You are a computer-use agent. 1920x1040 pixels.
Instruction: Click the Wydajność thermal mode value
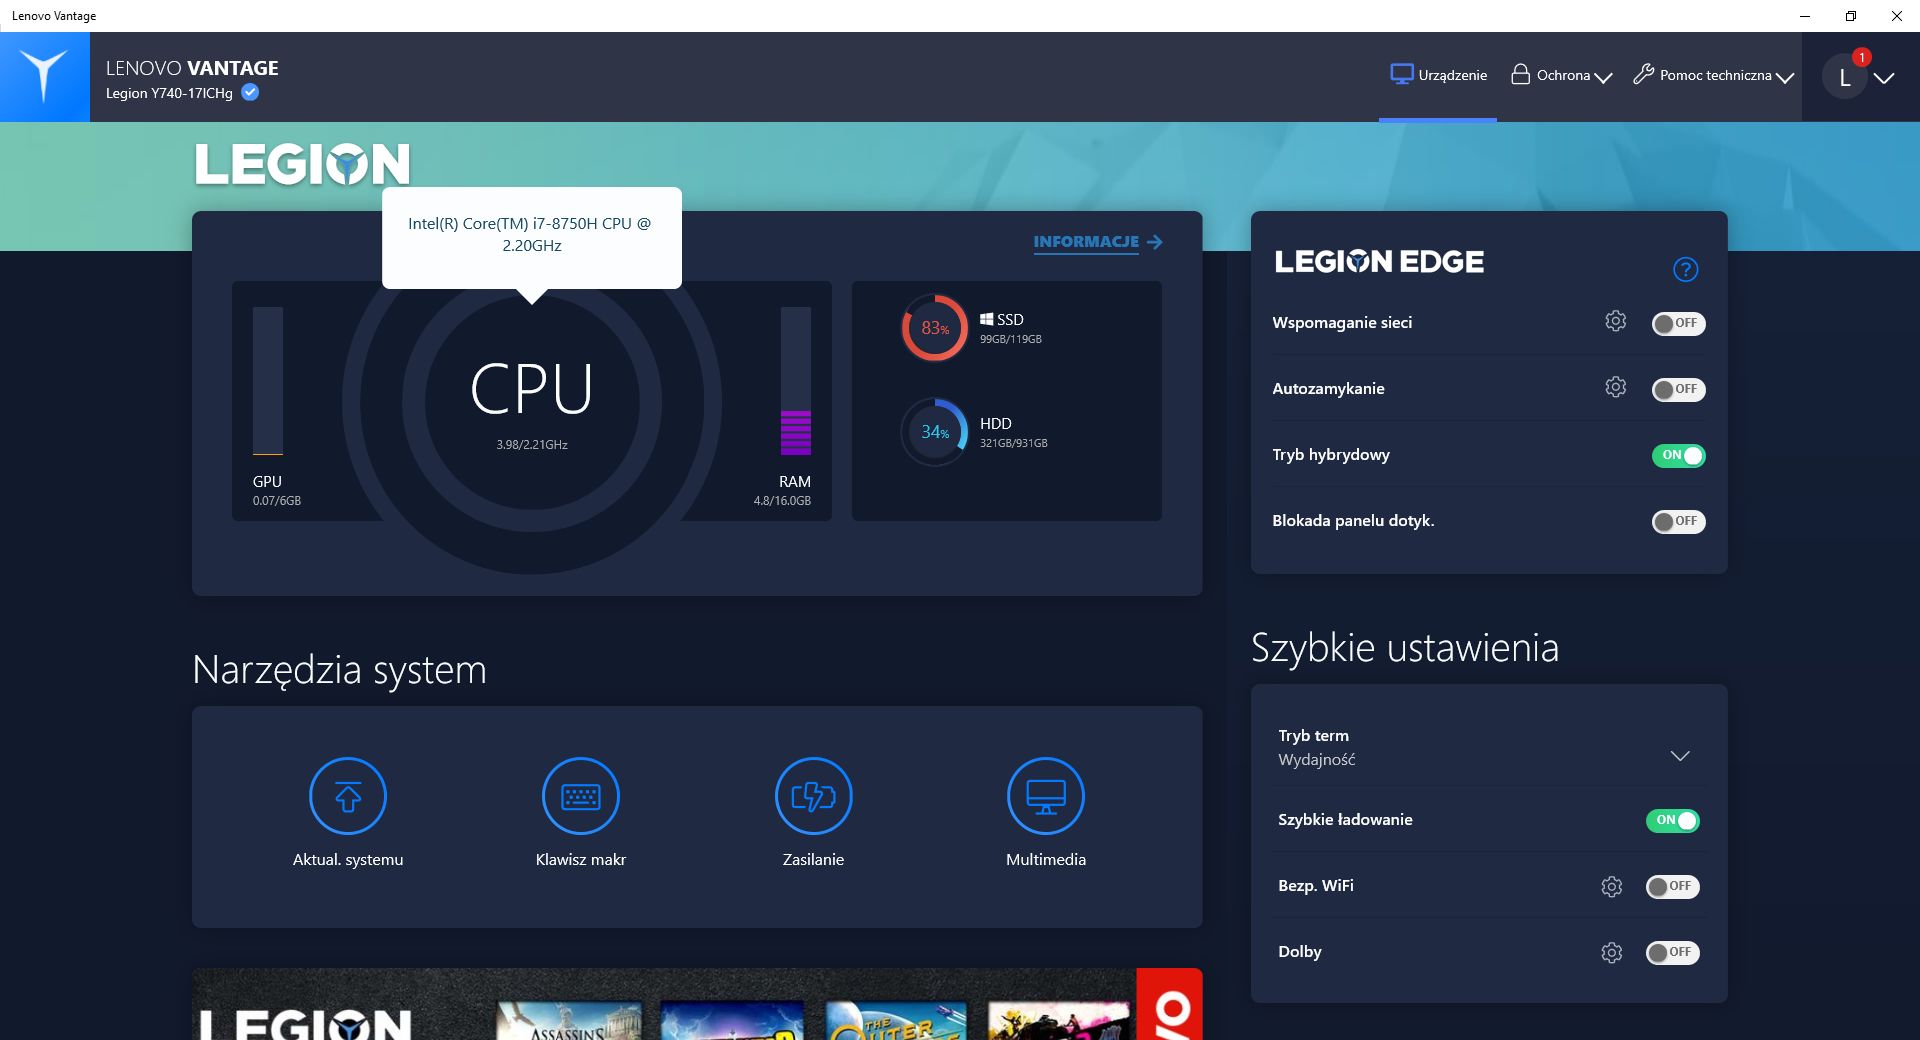(1317, 760)
